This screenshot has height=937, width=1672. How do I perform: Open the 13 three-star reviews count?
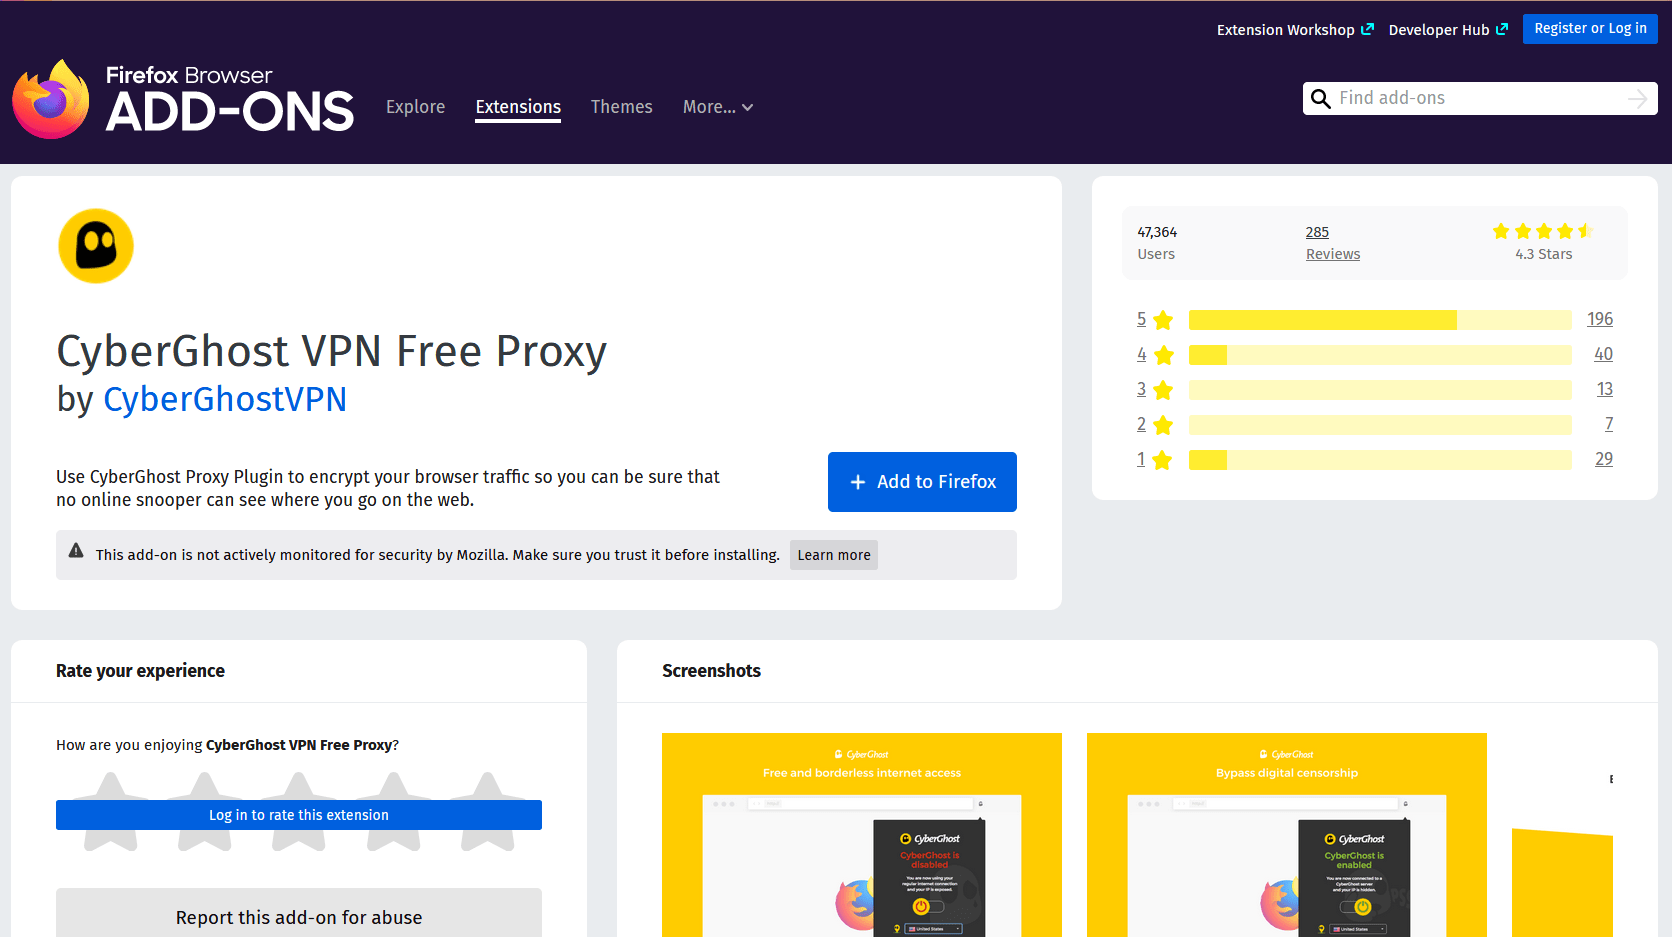coord(1604,389)
